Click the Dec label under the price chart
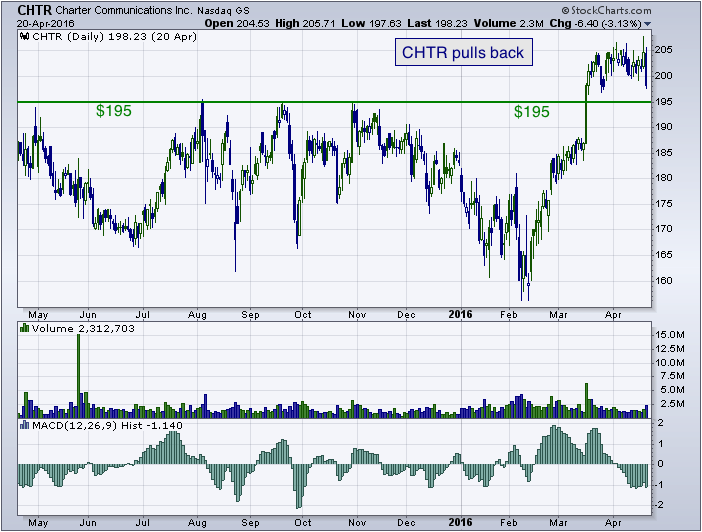Viewport: 702px width, 532px height. tap(407, 315)
